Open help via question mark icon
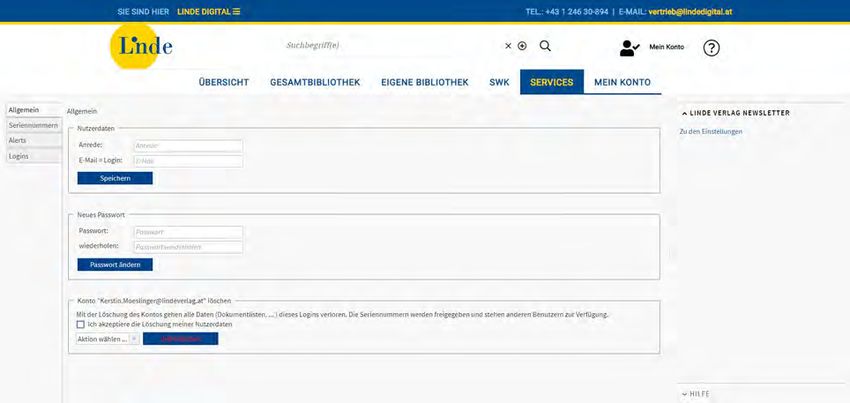 (711, 47)
